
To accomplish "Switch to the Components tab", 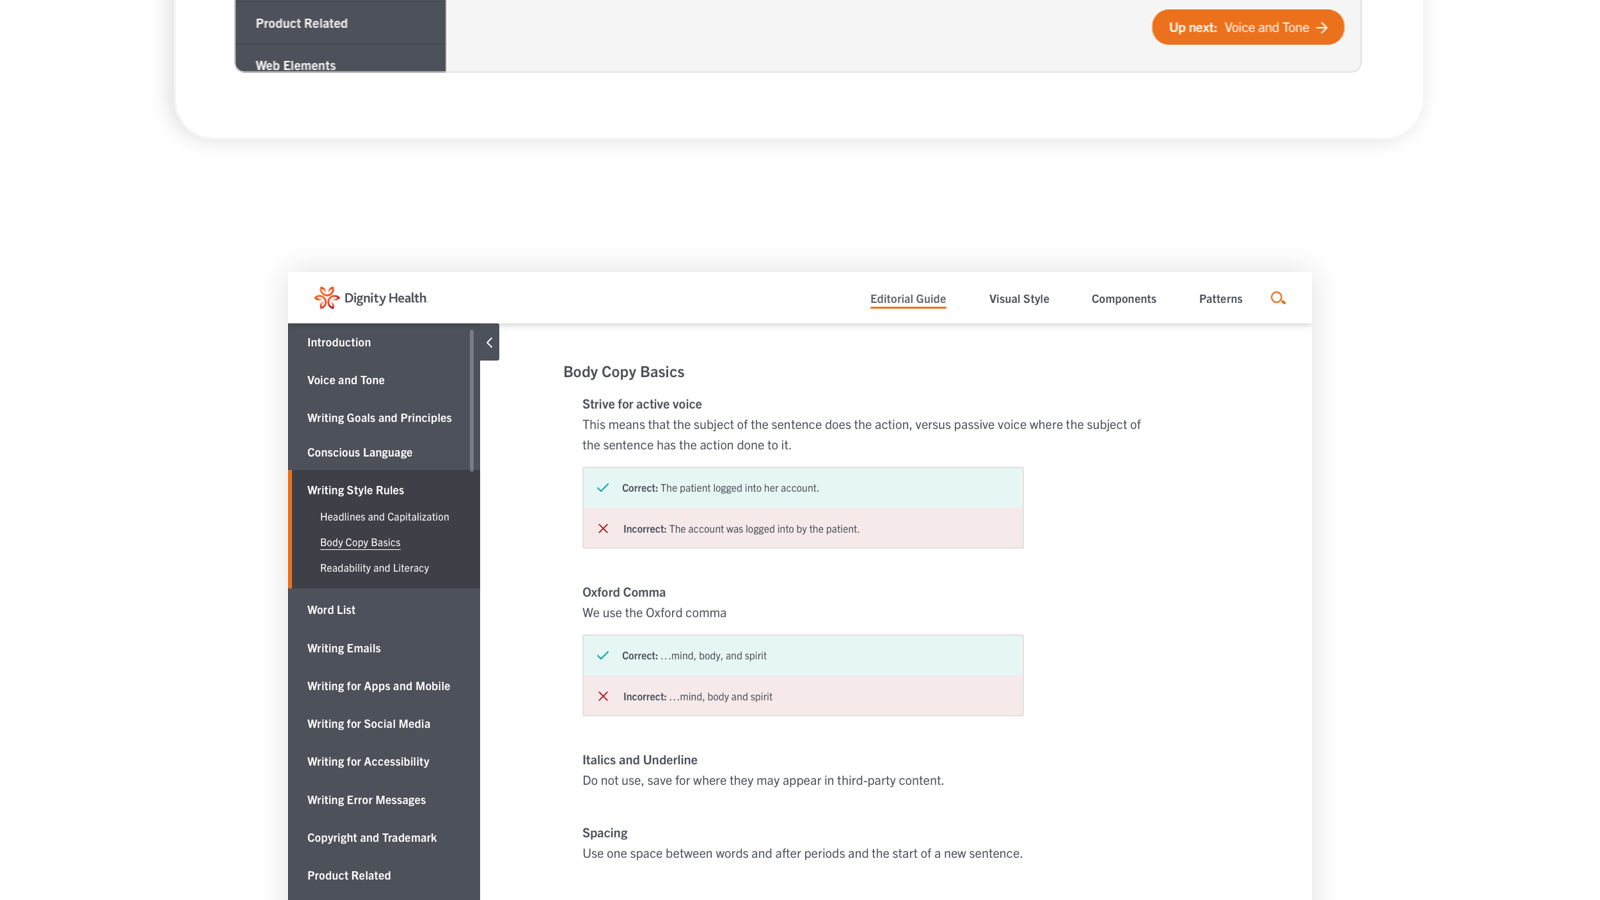I will coord(1124,299).
